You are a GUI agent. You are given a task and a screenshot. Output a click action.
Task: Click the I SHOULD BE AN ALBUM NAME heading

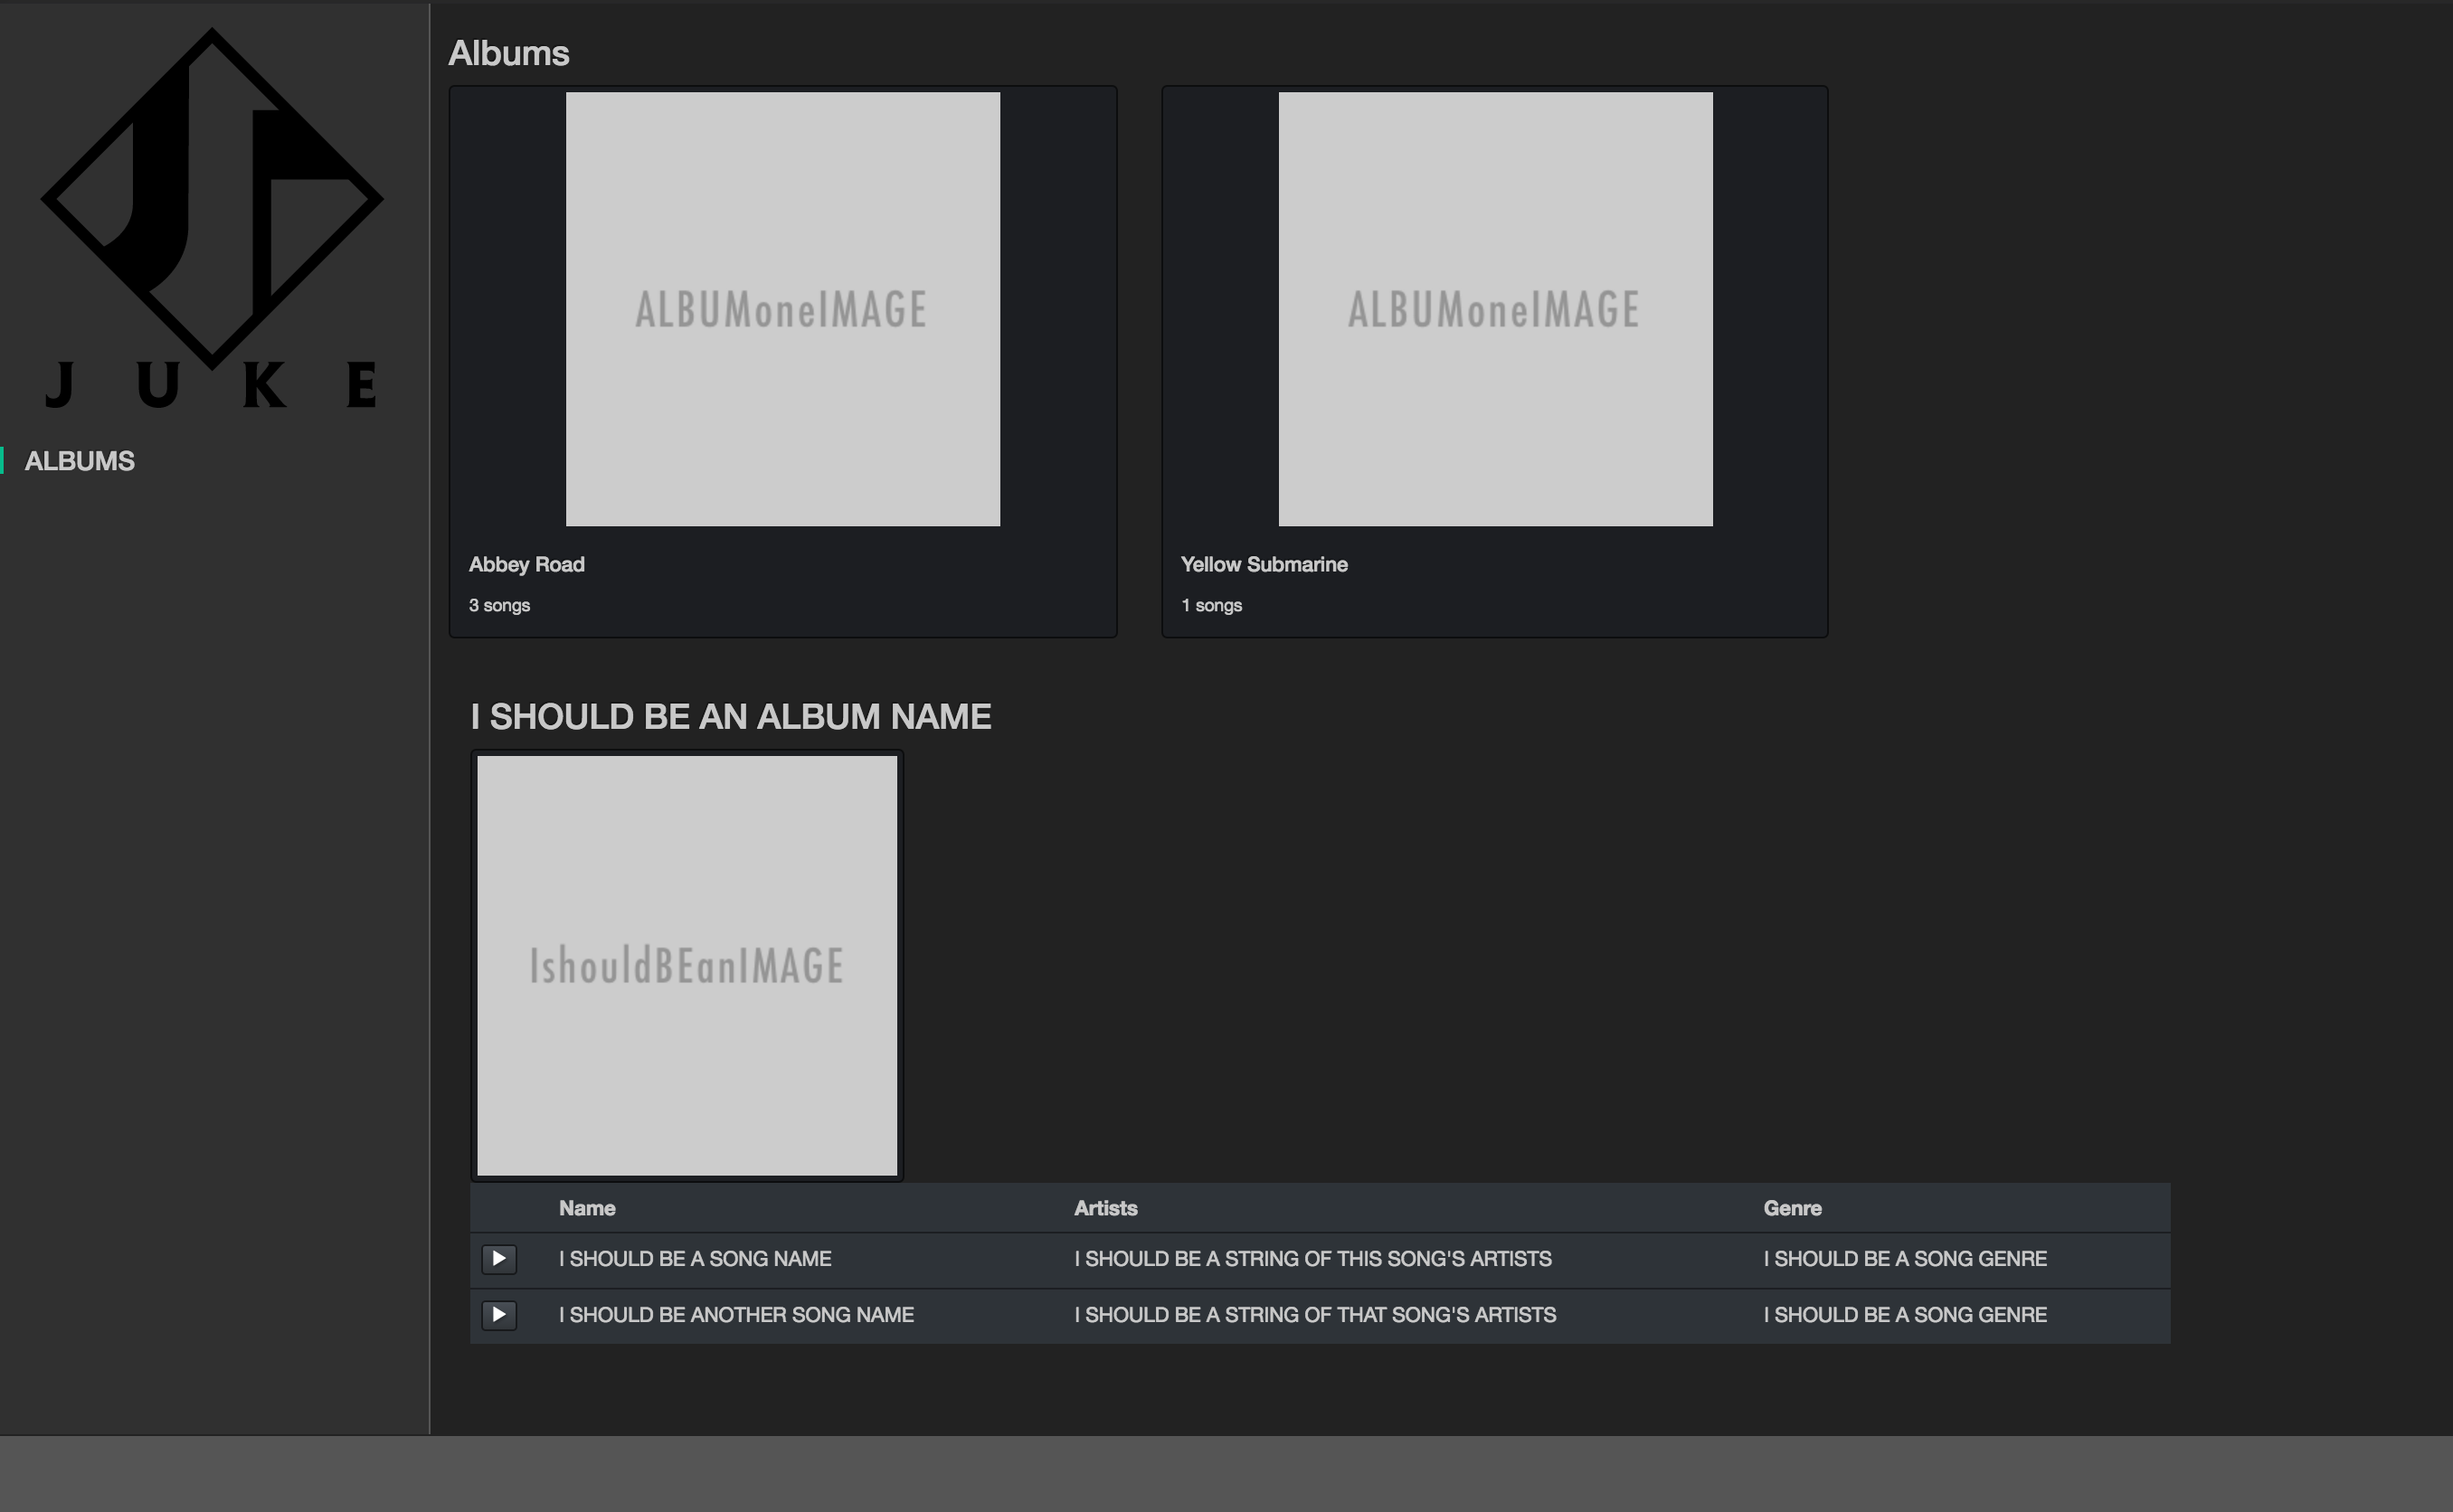pyautogui.click(x=730, y=716)
